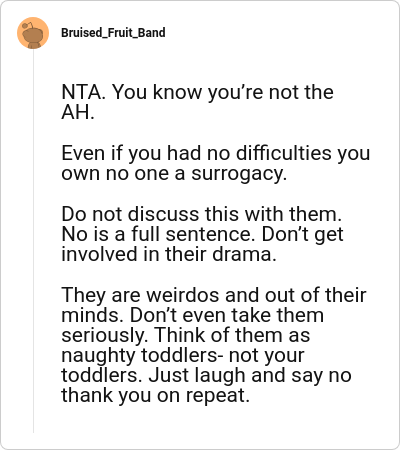Image resolution: width=400 pixels, height=450 pixels.
Task: Click the word "surrogacy." in the comment
Action: coord(239,174)
